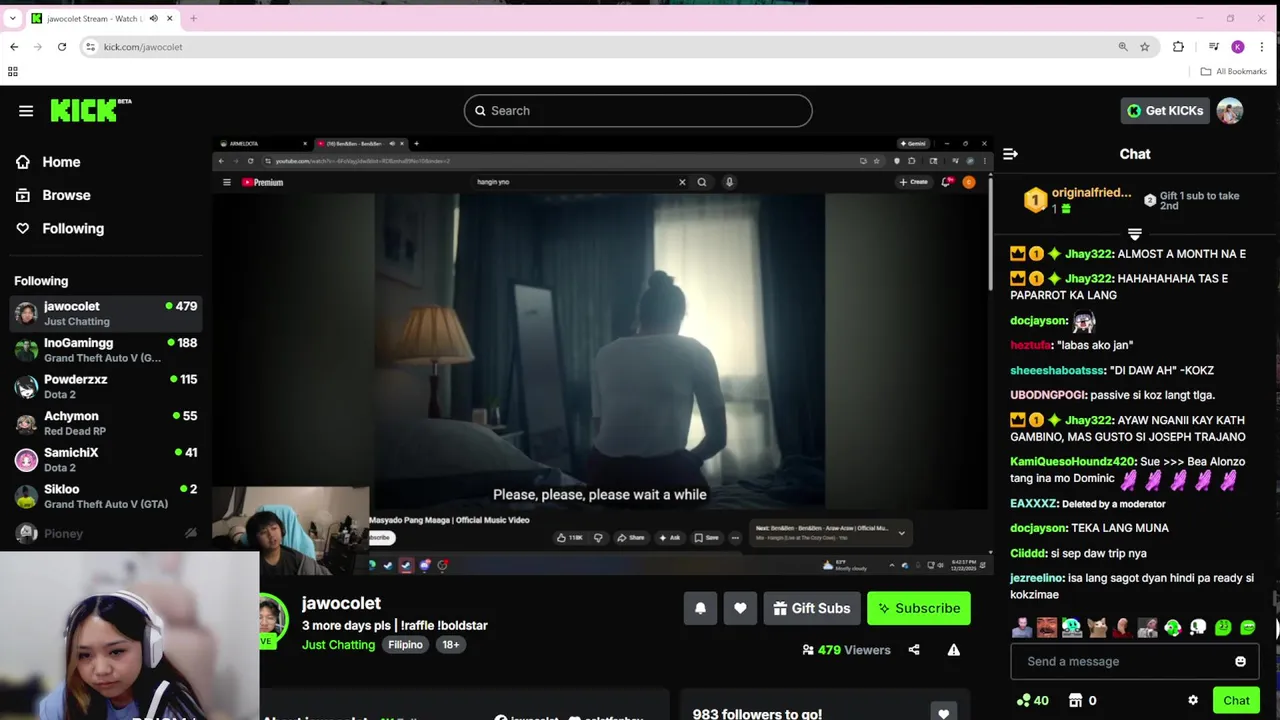Viewport: 1280px width, 720px height.
Task: Click the share icon next to Viewers
Action: [914, 650]
